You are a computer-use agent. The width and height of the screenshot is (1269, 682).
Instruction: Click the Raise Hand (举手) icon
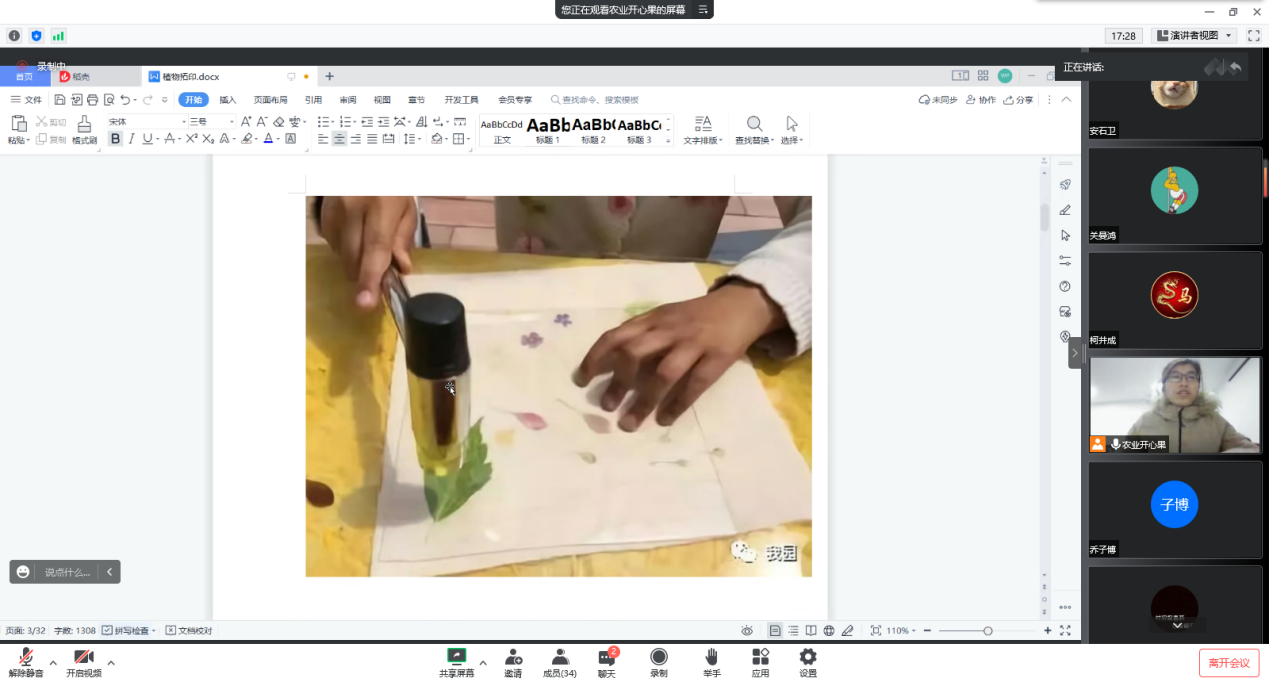click(x=711, y=657)
